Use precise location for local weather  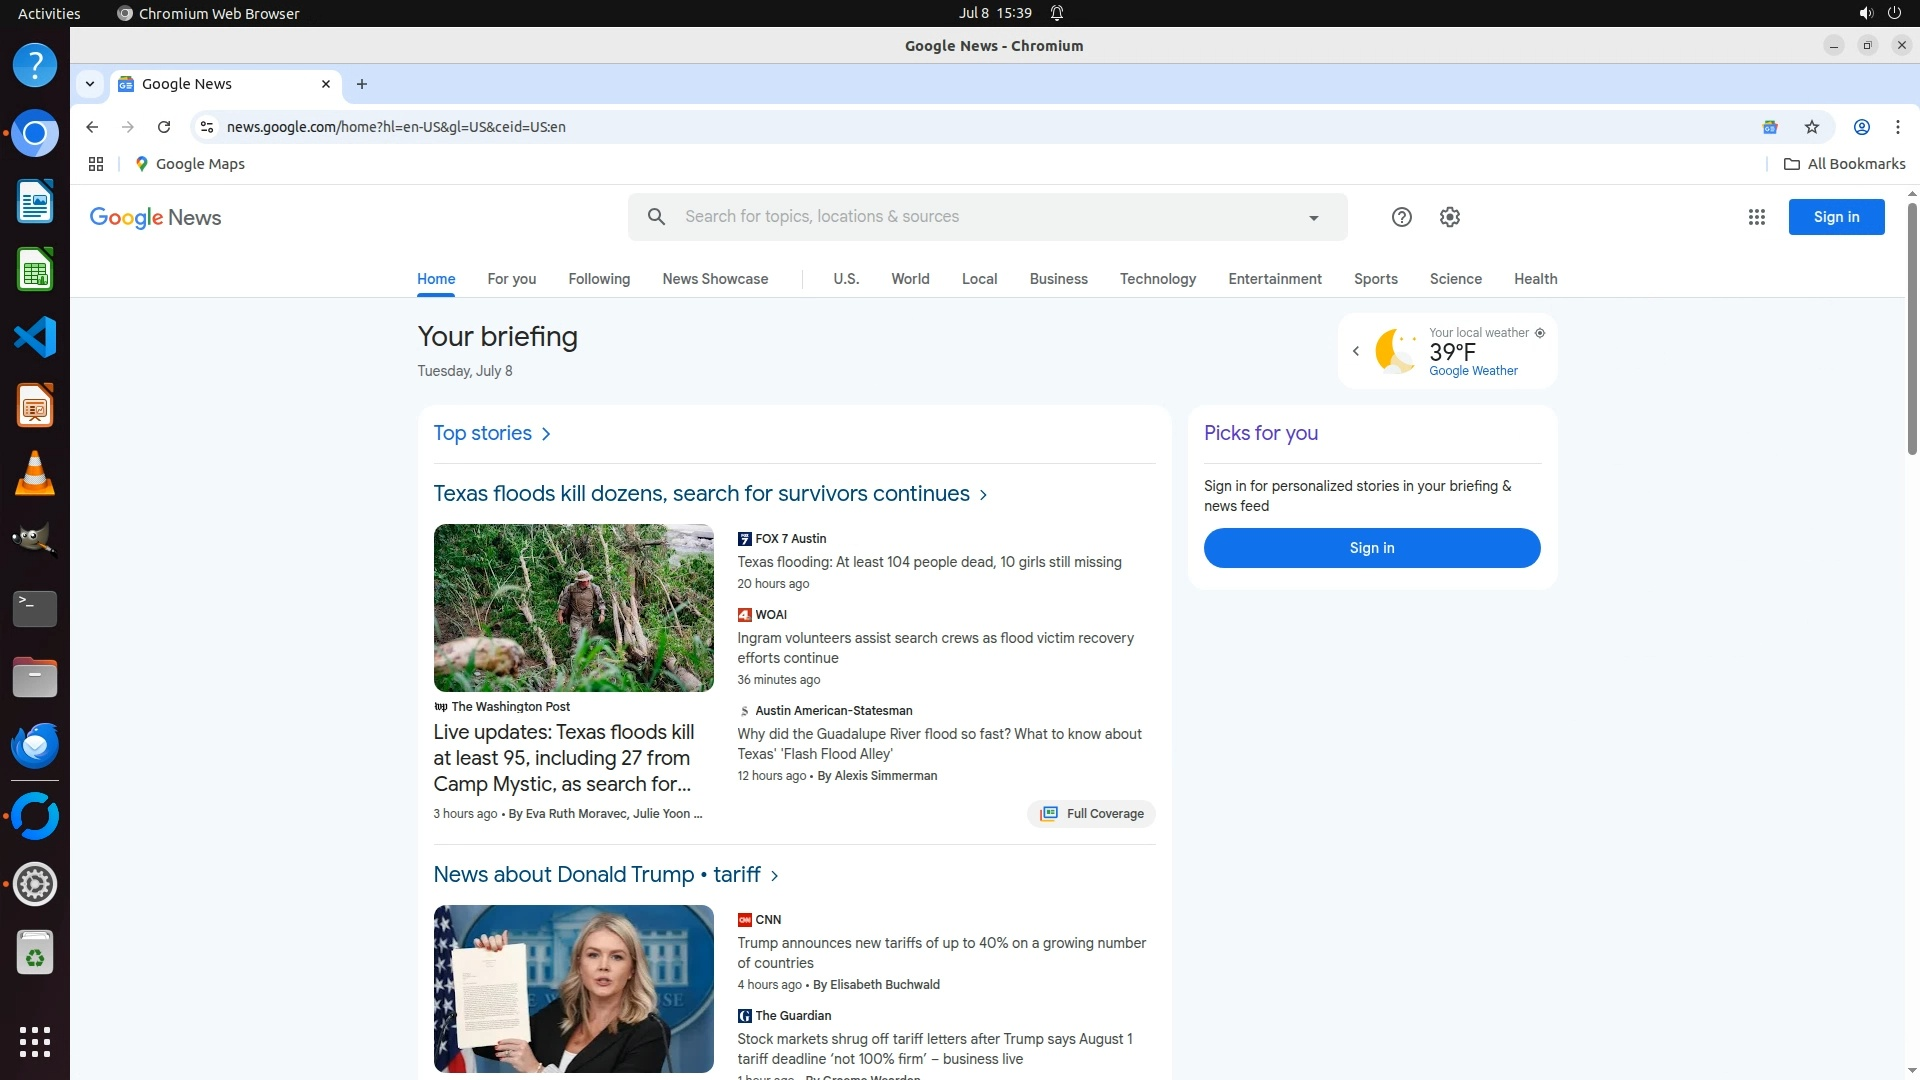[1540, 333]
